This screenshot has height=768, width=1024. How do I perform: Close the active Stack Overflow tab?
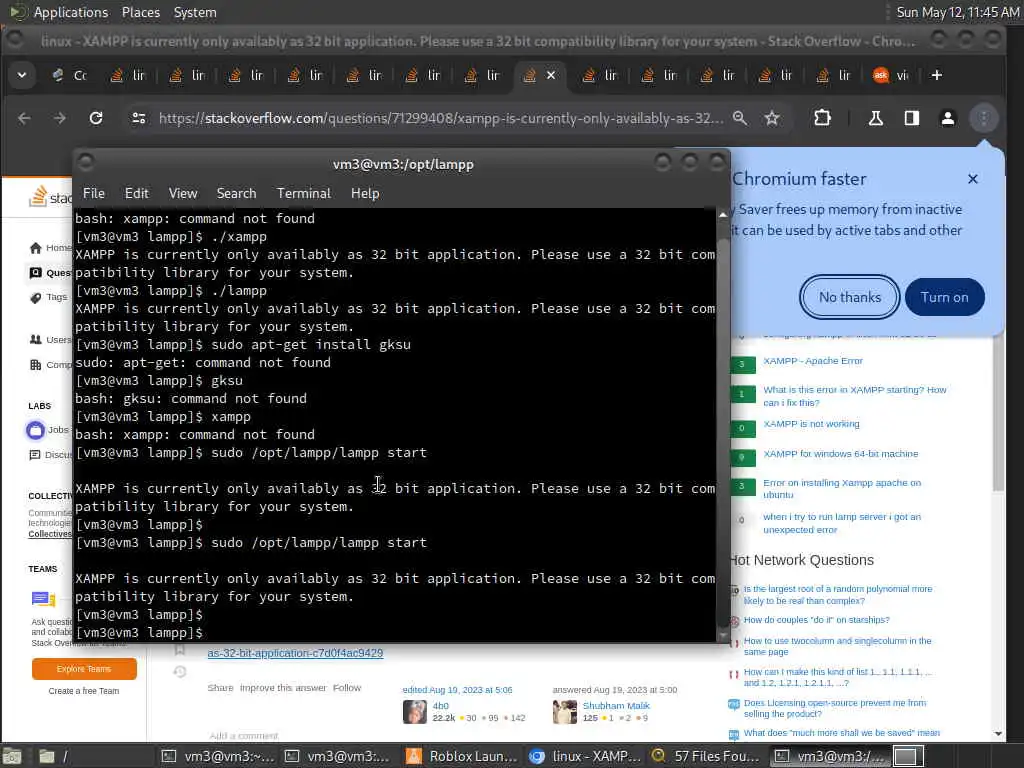[x=551, y=75]
